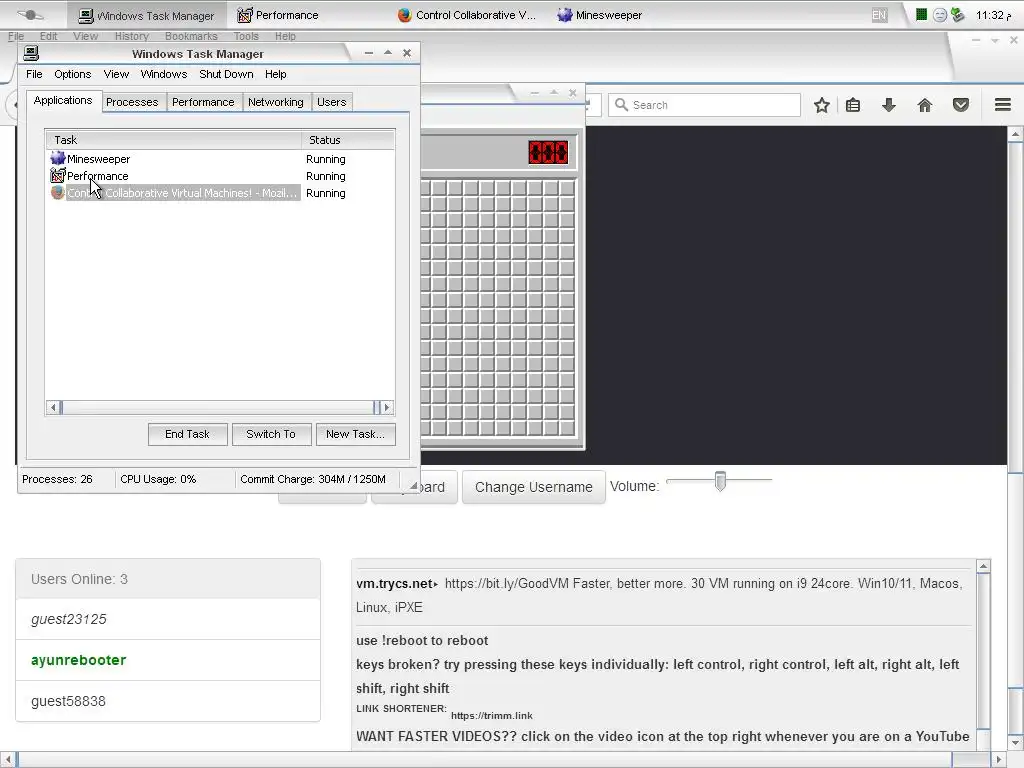Image resolution: width=1024 pixels, height=768 pixels.
Task: Click the Commit Charge status bar entry
Action: pos(313,479)
